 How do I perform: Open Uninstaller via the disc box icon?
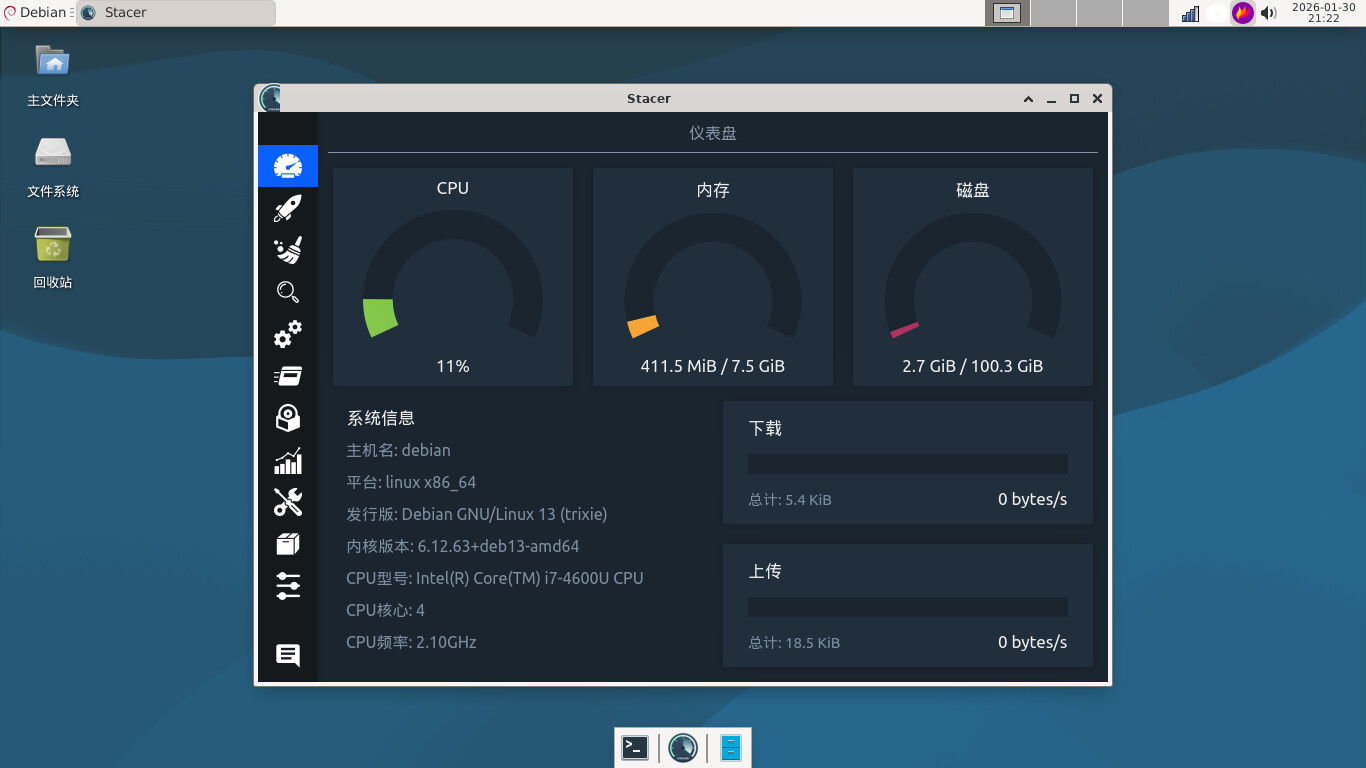(288, 418)
